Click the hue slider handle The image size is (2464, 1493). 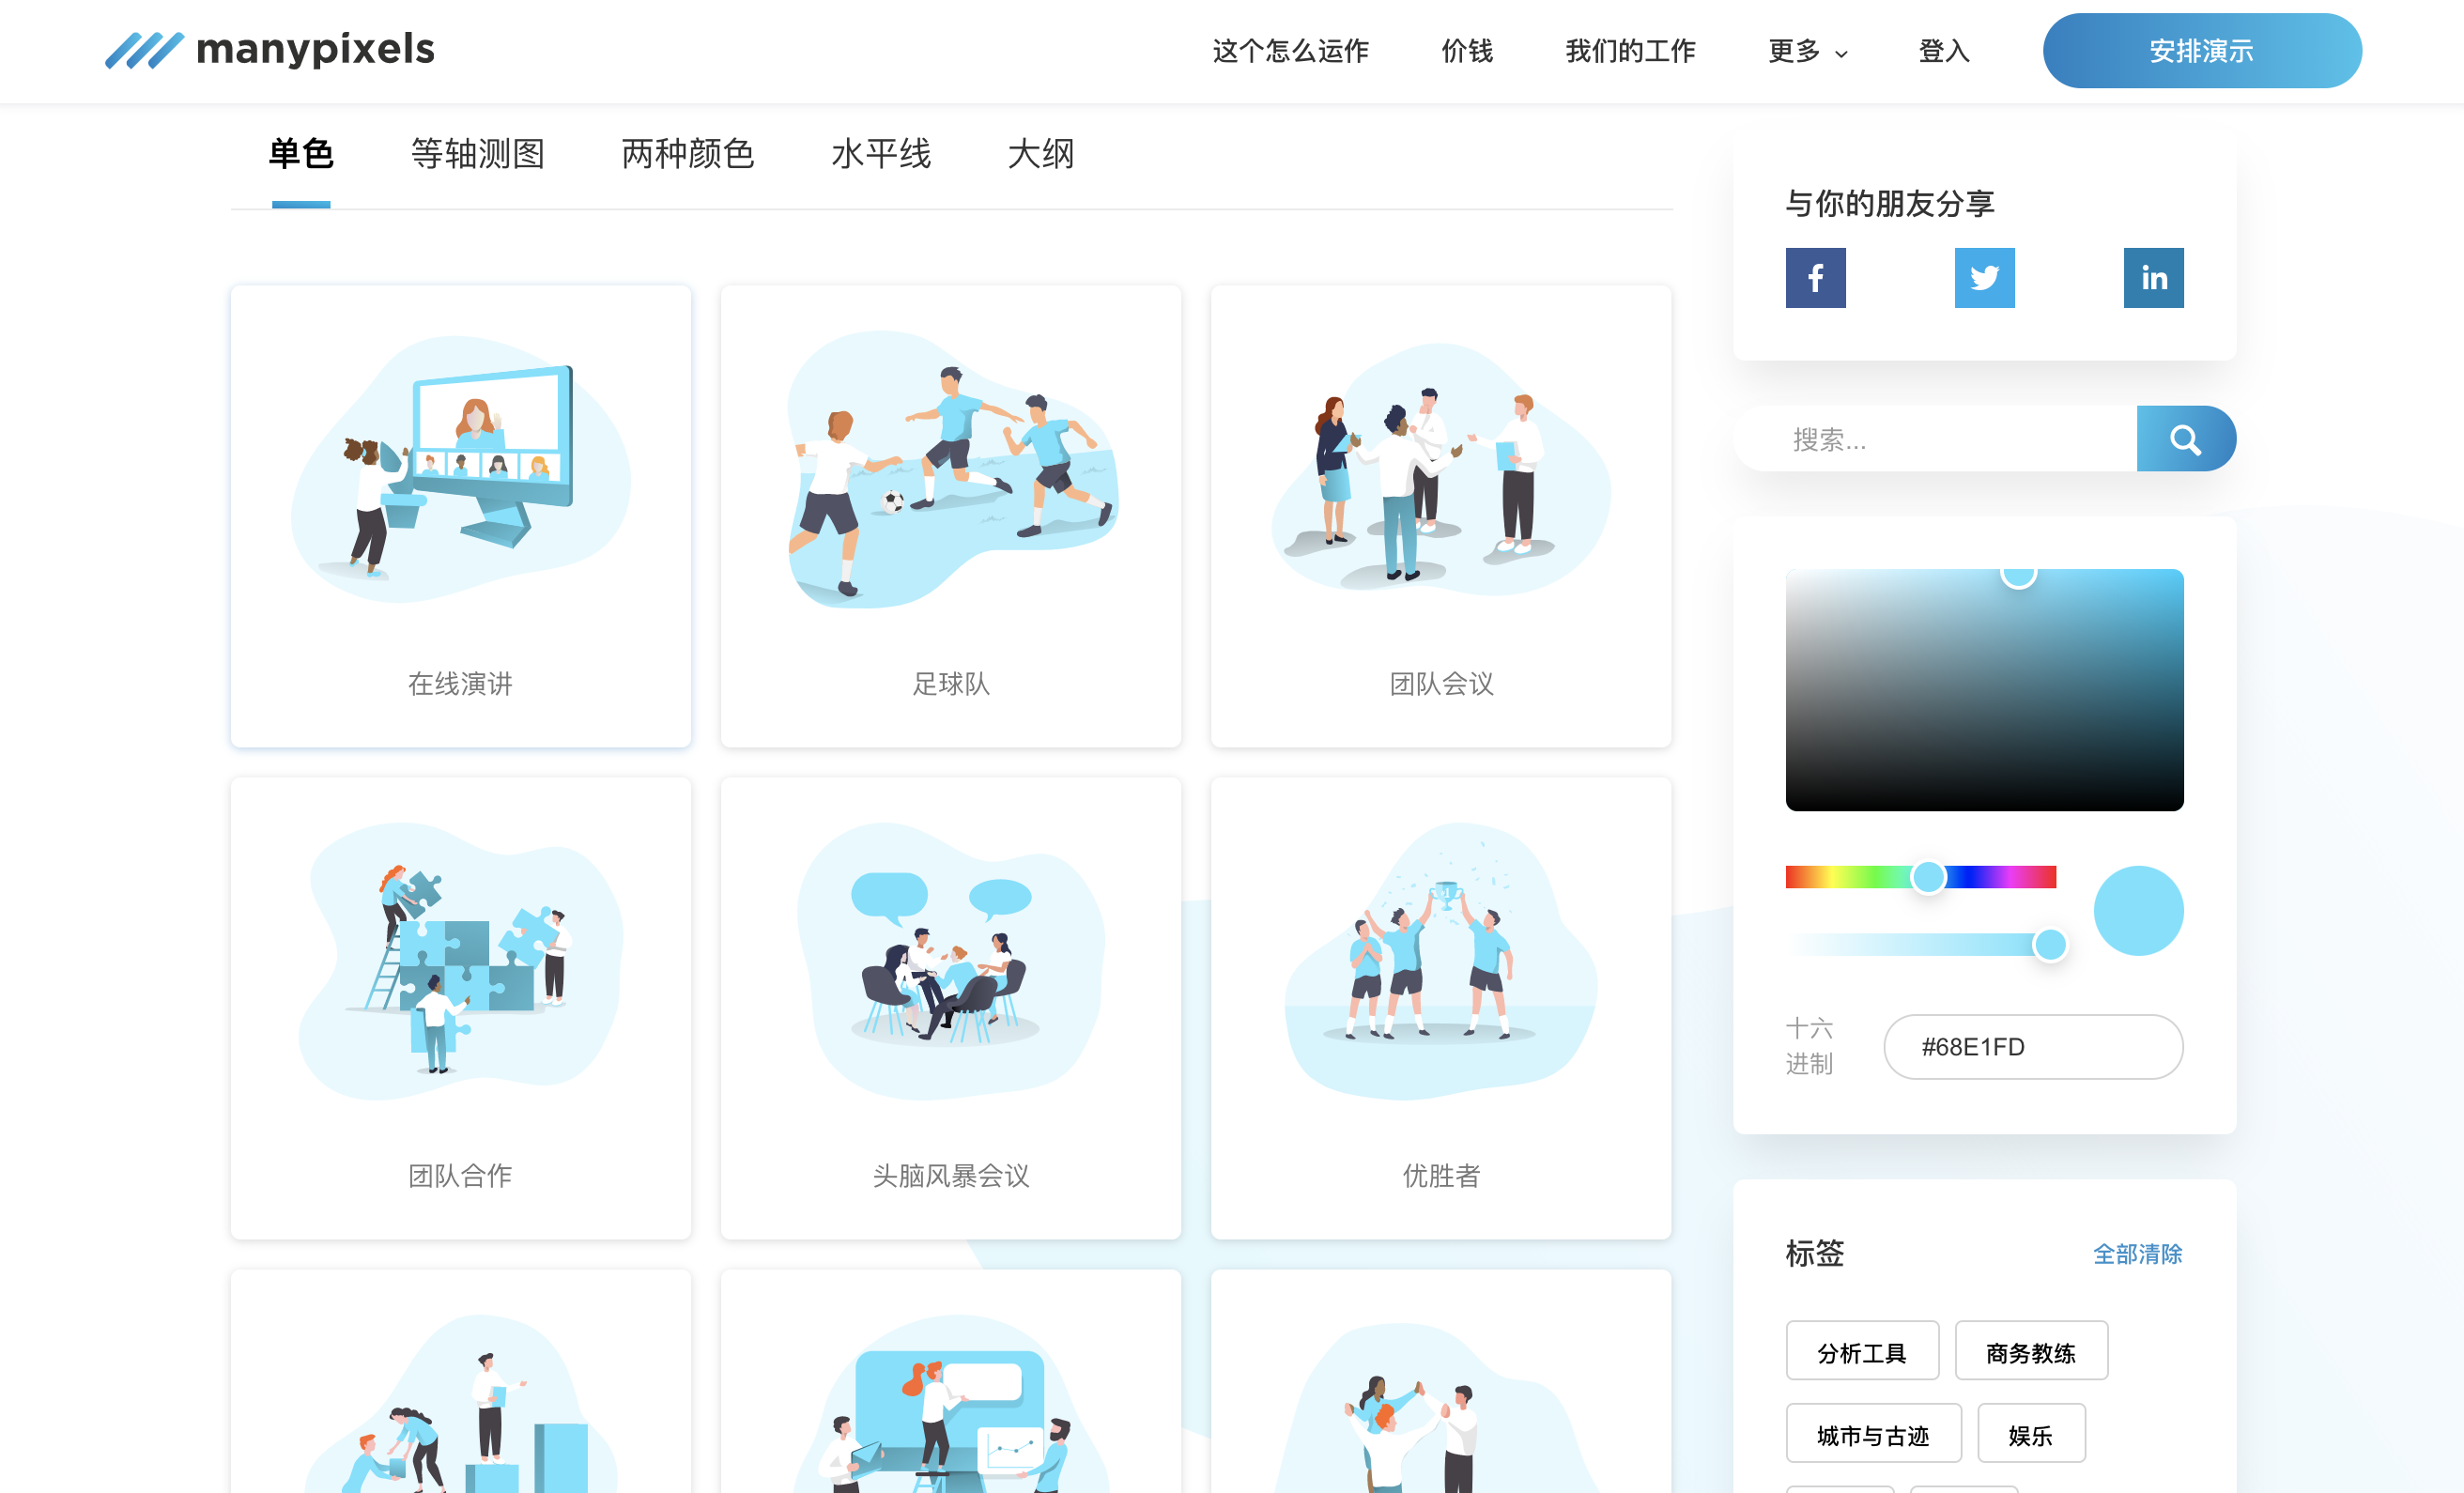(1928, 877)
